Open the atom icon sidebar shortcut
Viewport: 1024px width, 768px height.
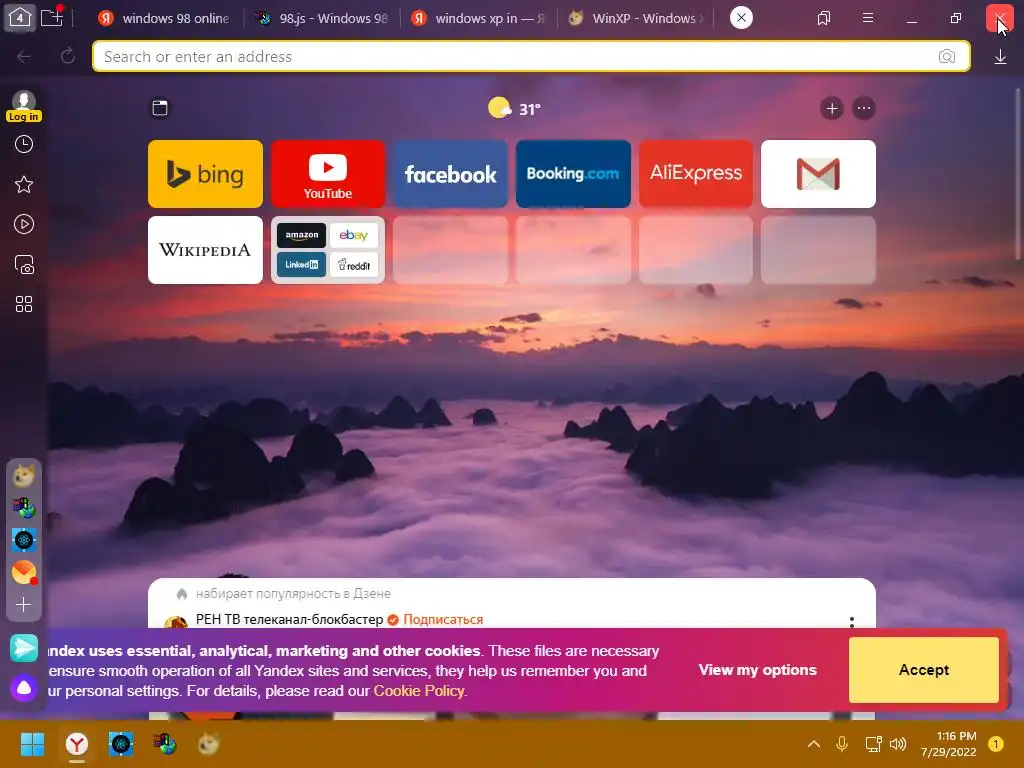(24, 540)
